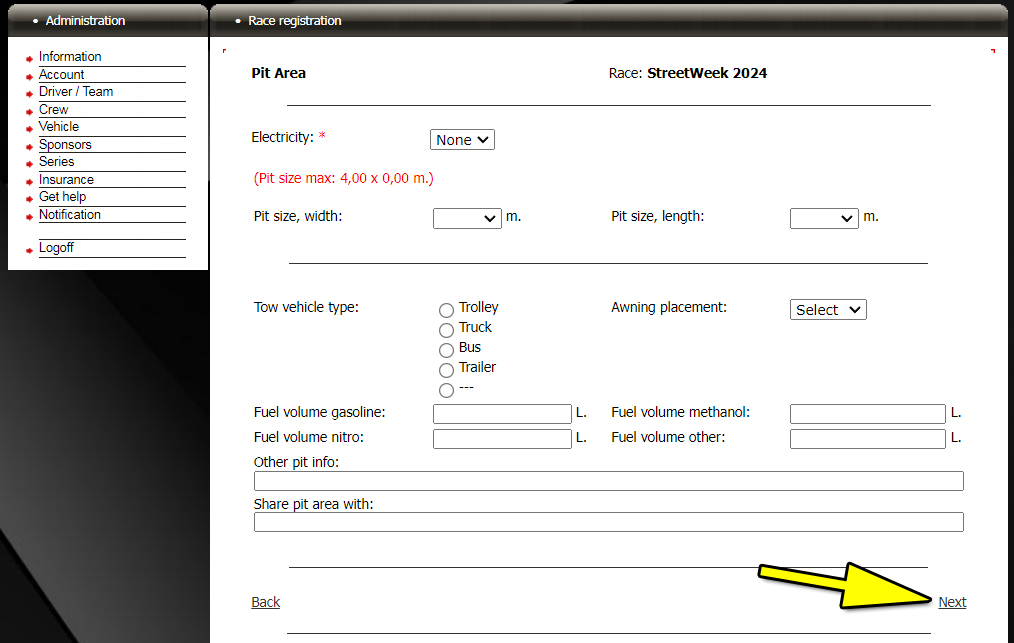Image resolution: width=1014 pixels, height=643 pixels.
Task: Click the Fuel volume other input field
Action: pos(868,439)
